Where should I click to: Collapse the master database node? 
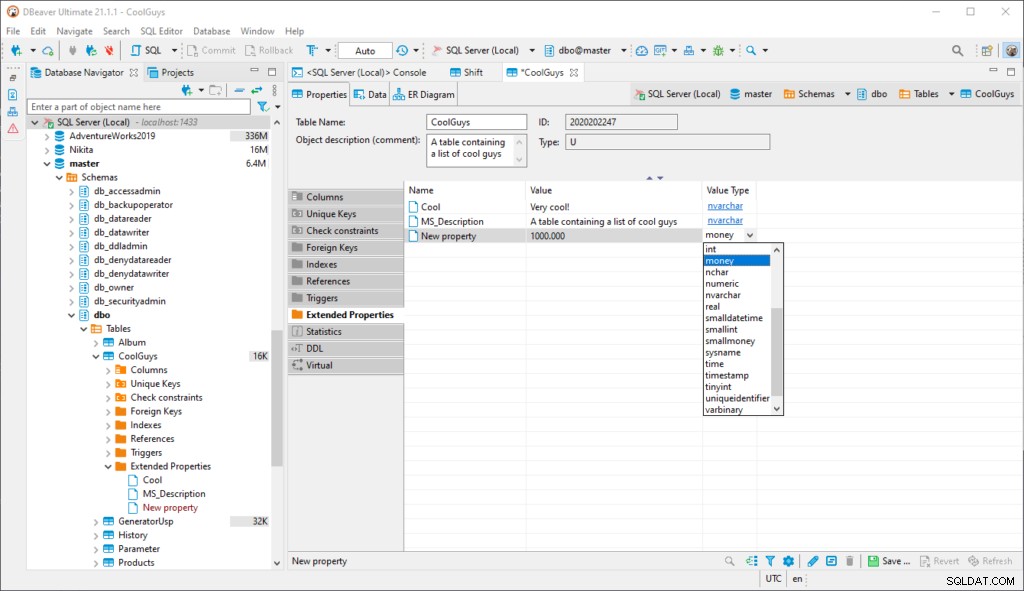click(47, 164)
